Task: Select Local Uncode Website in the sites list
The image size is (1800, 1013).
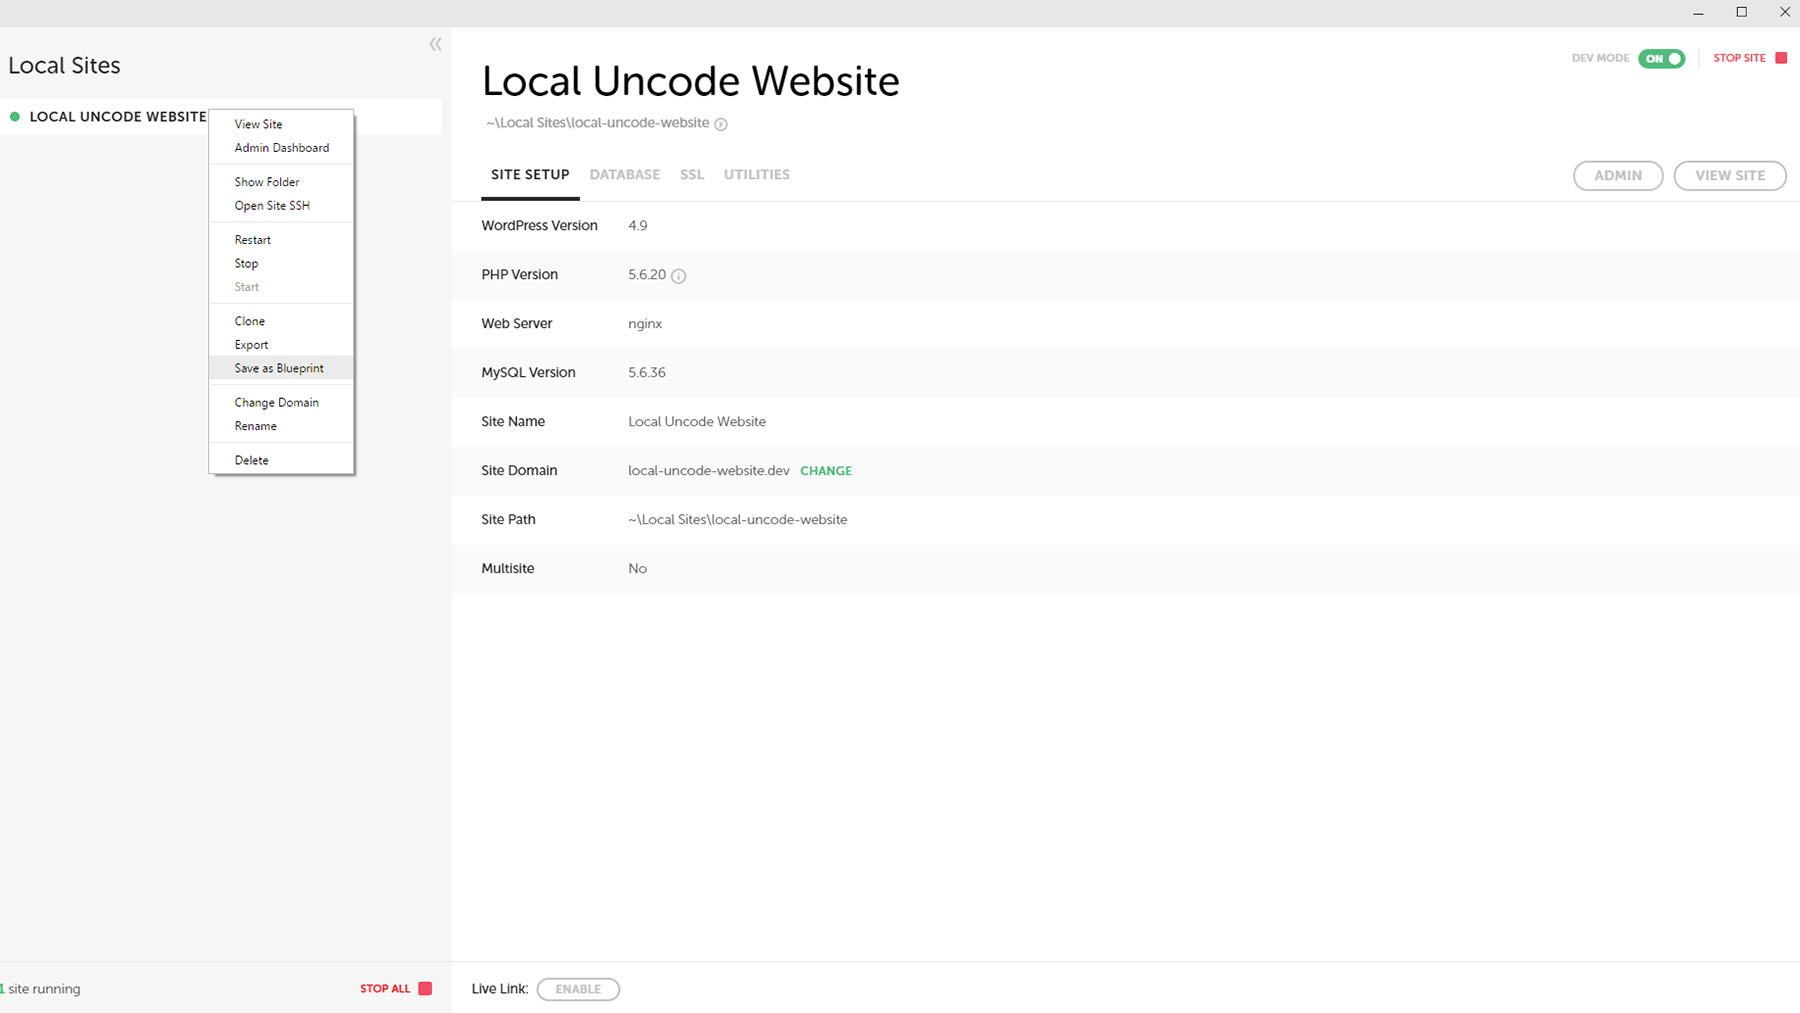Action: 118,117
